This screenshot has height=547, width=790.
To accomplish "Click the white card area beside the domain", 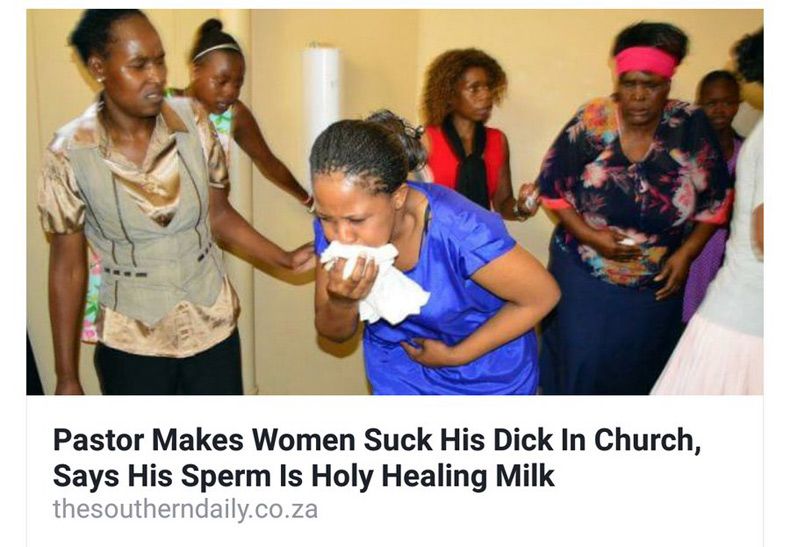I will (x=539, y=510).
